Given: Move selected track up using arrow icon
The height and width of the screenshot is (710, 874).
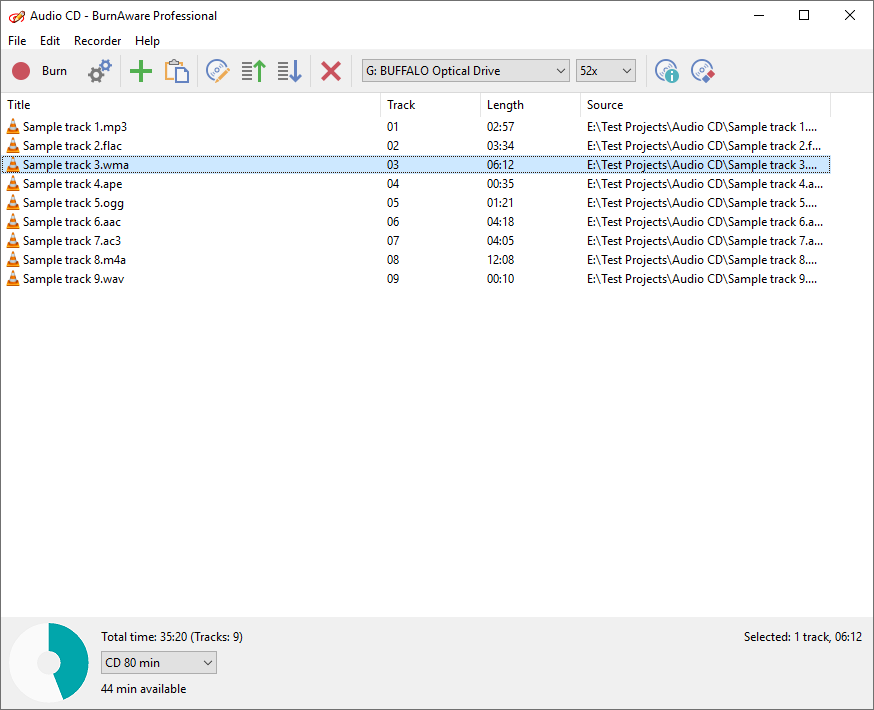Looking at the screenshot, I should (252, 70).
